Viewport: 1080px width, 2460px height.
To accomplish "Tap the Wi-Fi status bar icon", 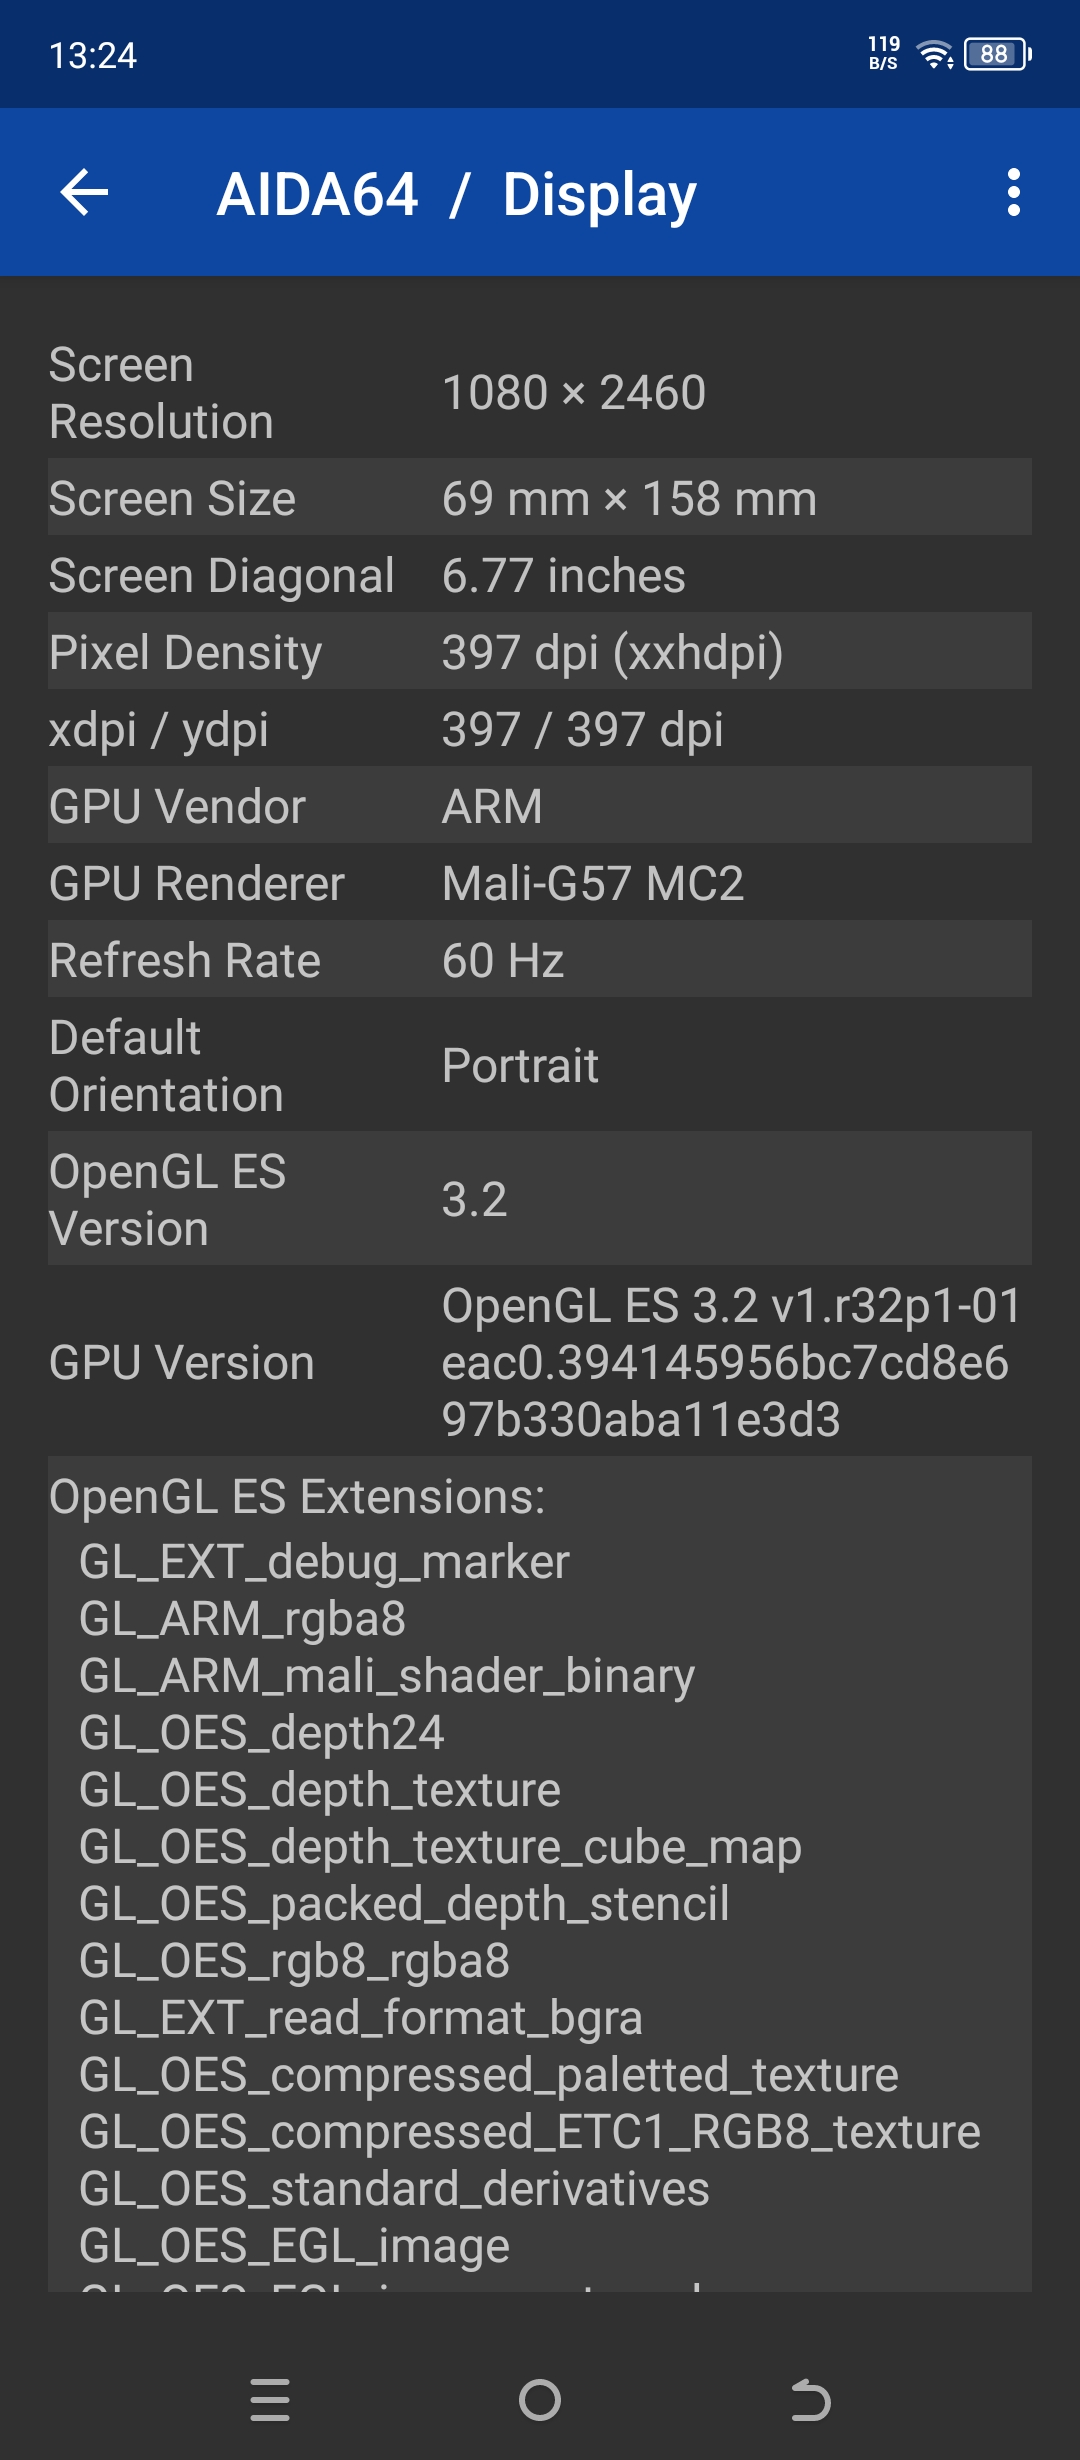I will 935,54.
